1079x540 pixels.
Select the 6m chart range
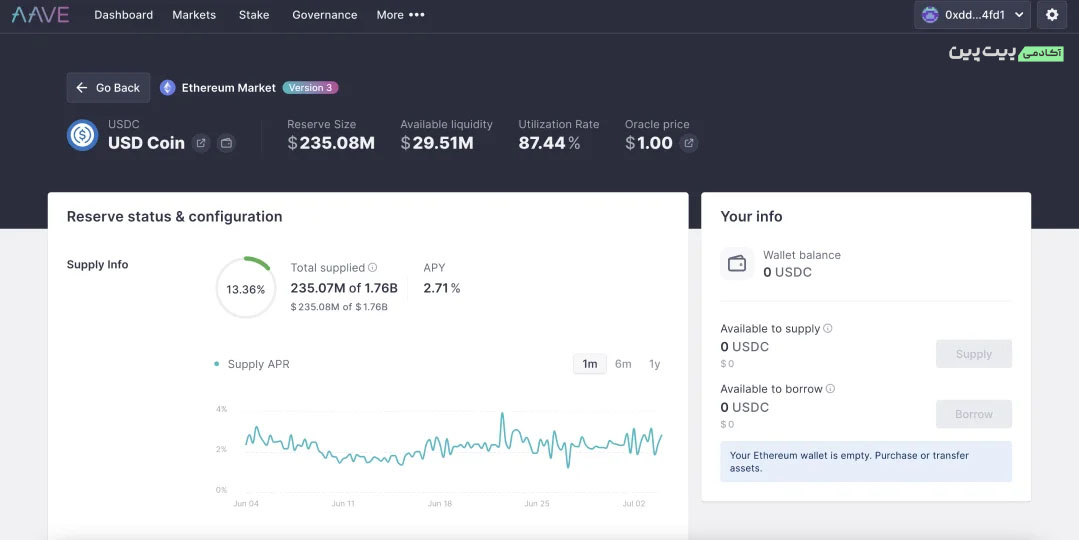(623, 364)
